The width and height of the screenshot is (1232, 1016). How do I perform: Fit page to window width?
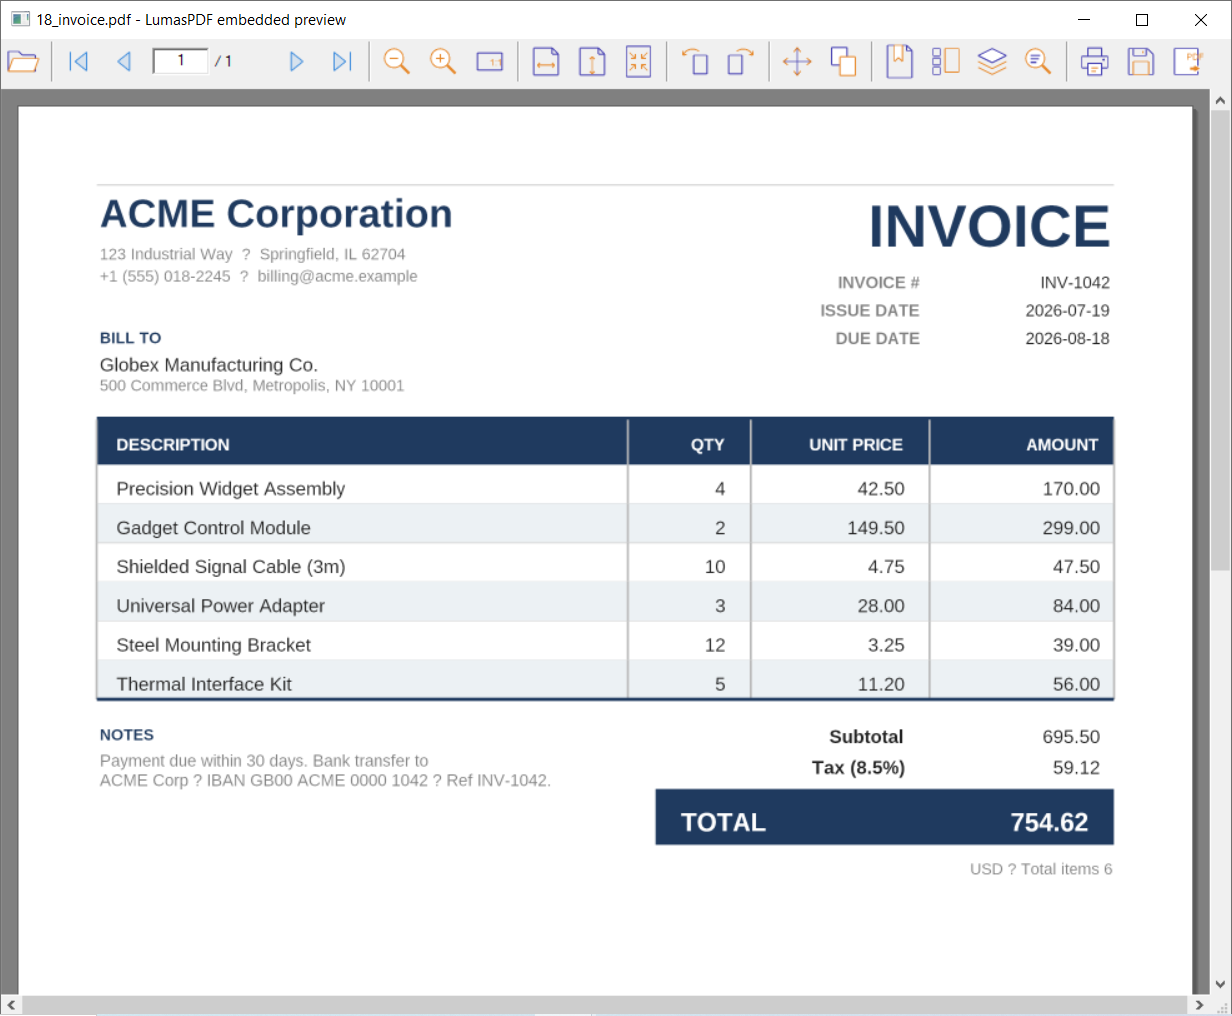click(546, 62)
